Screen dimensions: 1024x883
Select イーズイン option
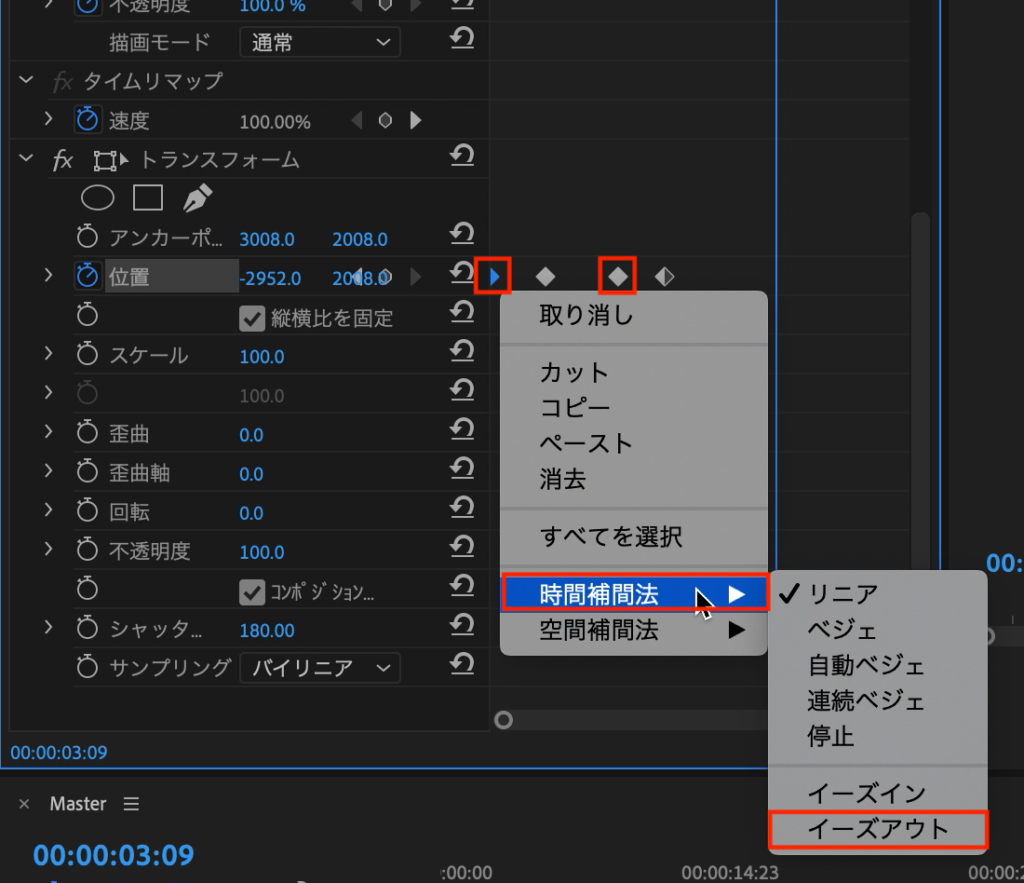[x=878, y=794]
